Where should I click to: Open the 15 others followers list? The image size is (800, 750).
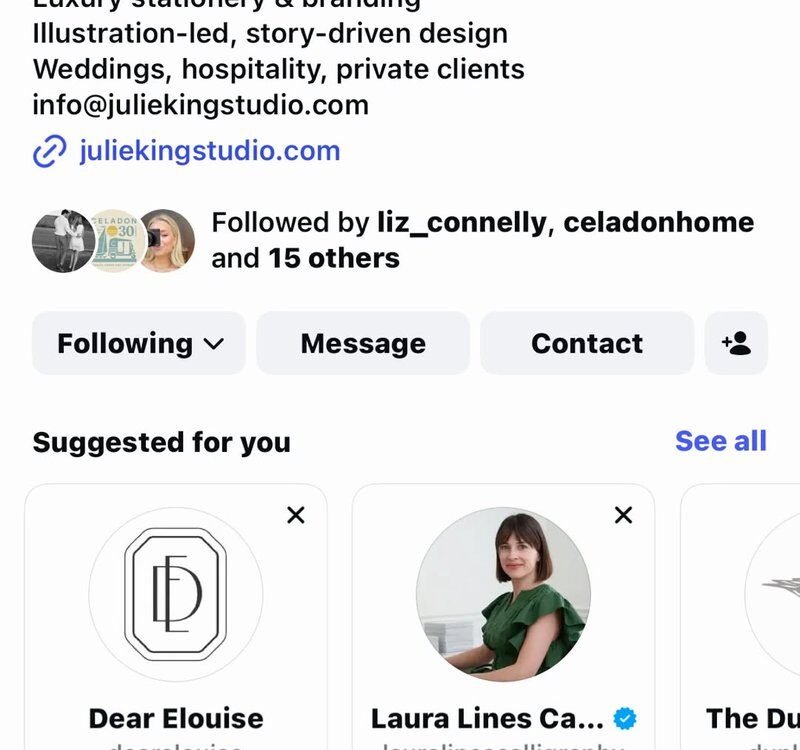tap(334, 258)
